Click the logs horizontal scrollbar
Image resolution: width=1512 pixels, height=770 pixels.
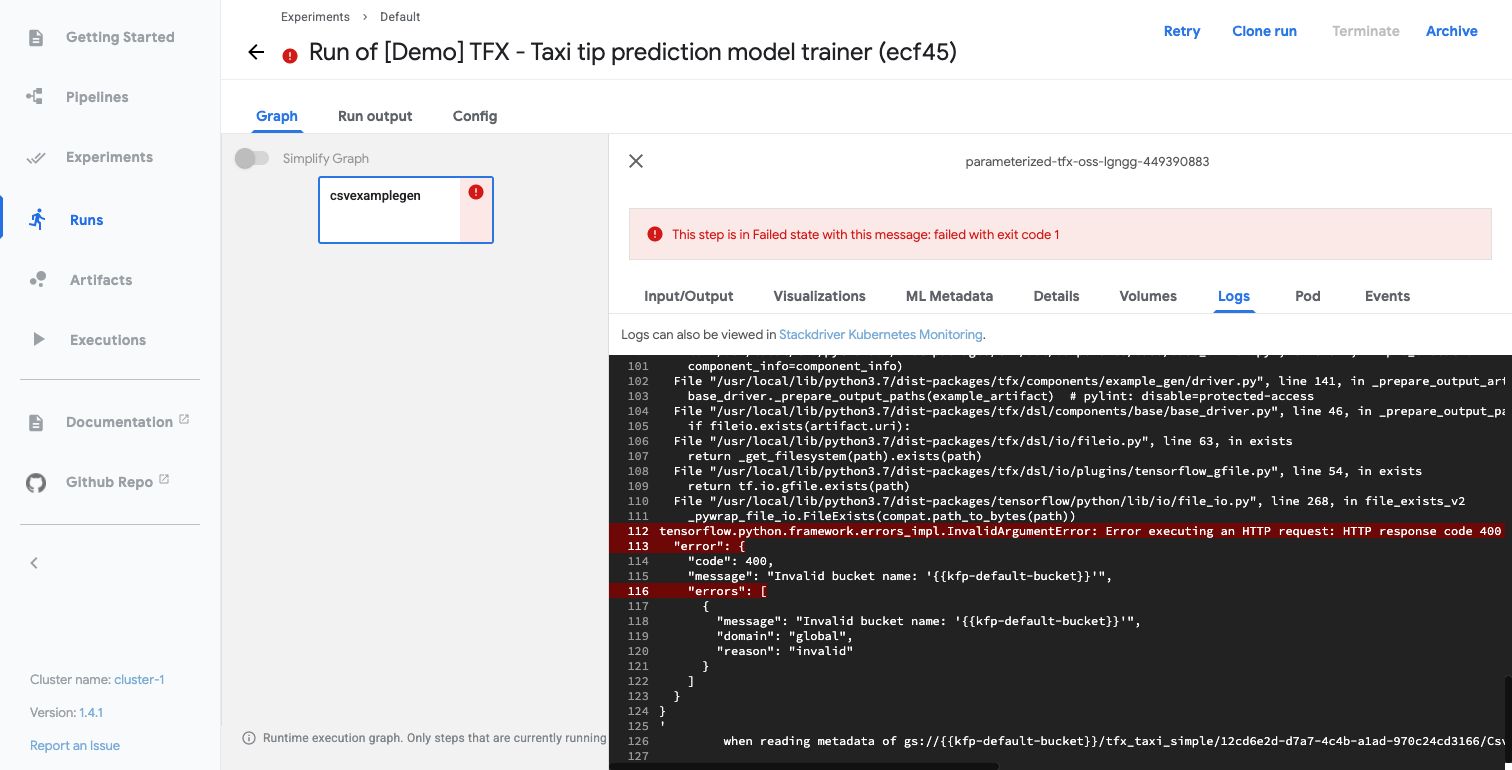coord(804,766)
